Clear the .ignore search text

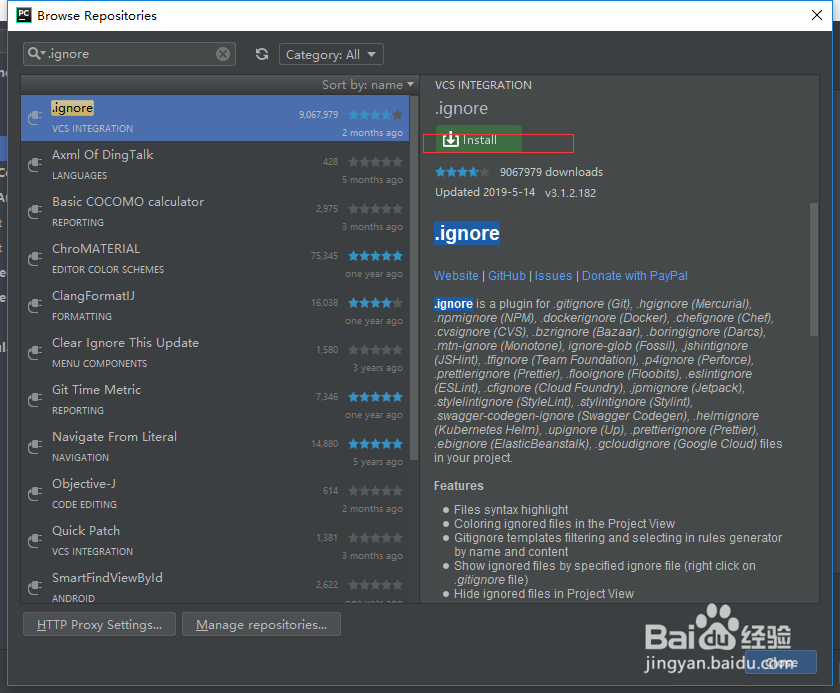click(223, 54)
